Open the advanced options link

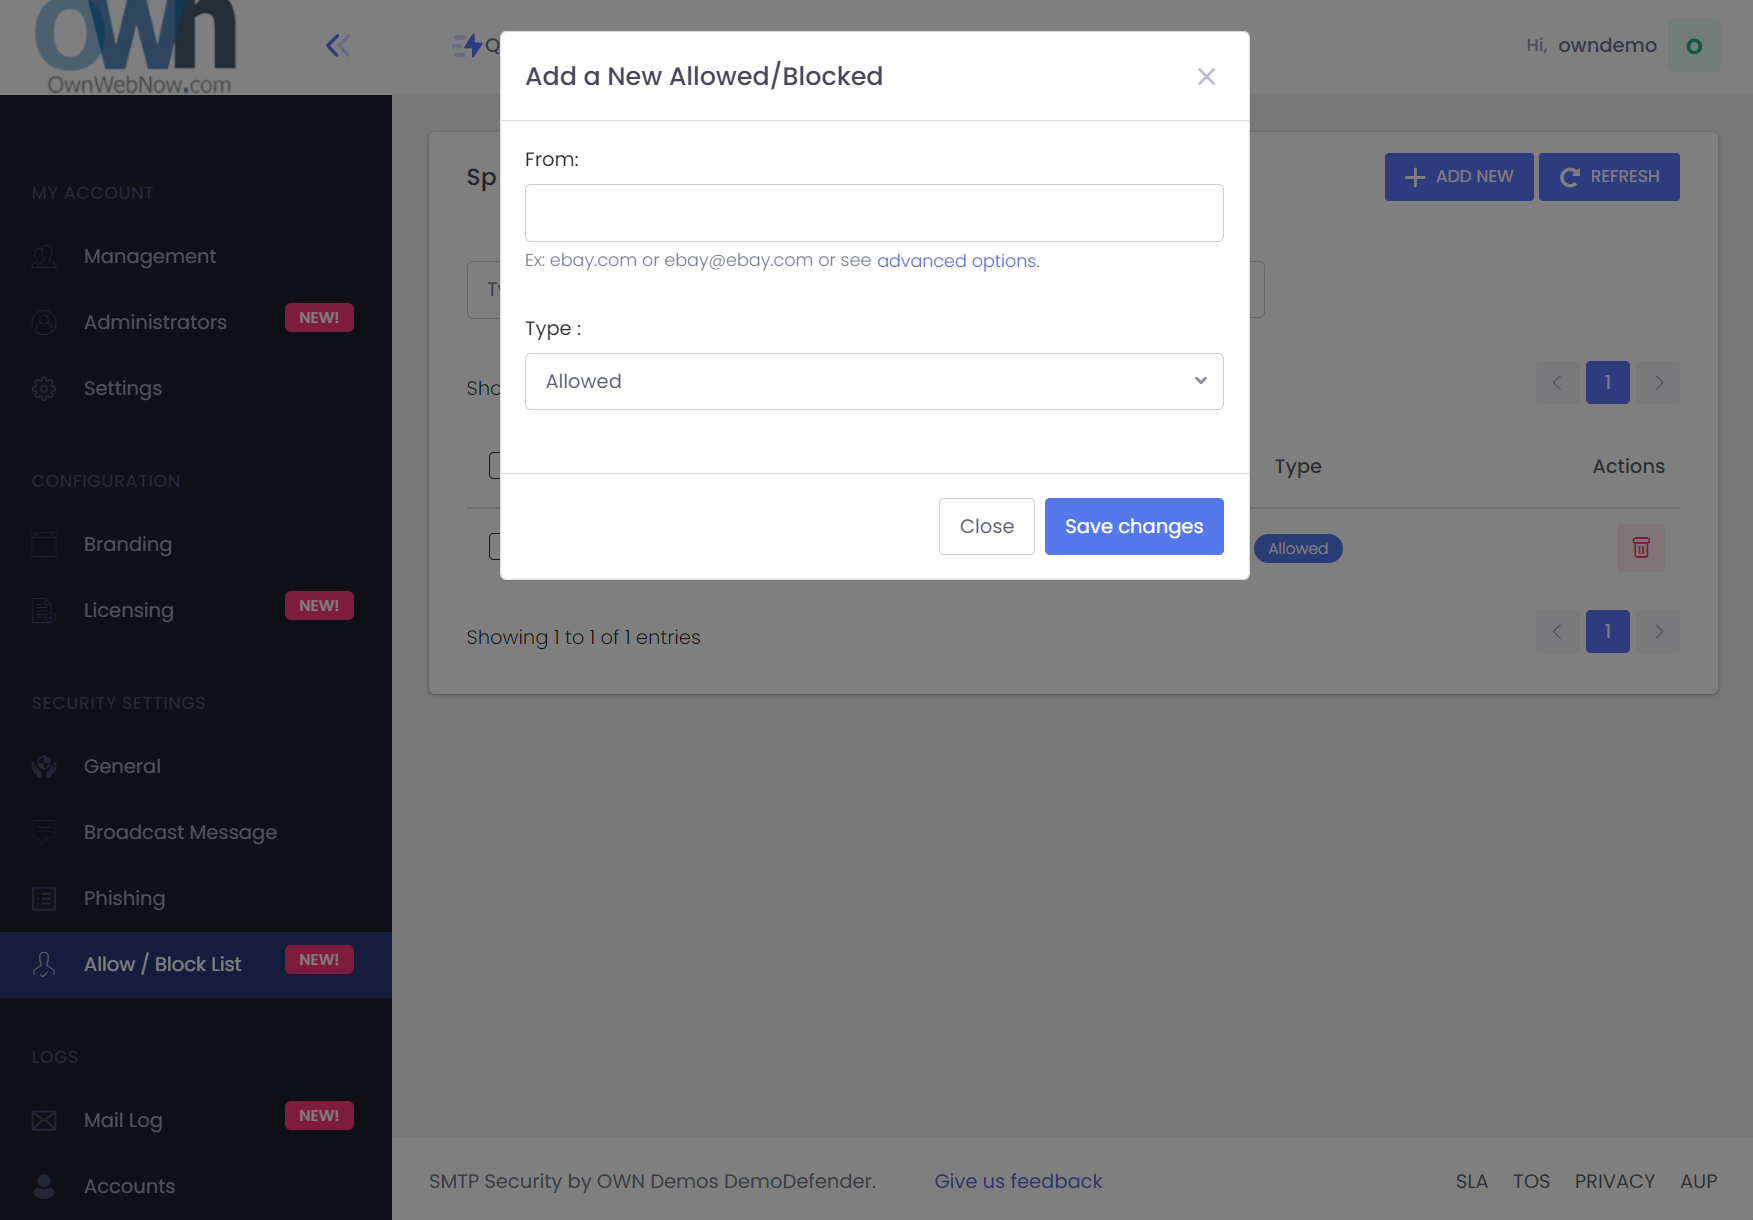point(957,261)
